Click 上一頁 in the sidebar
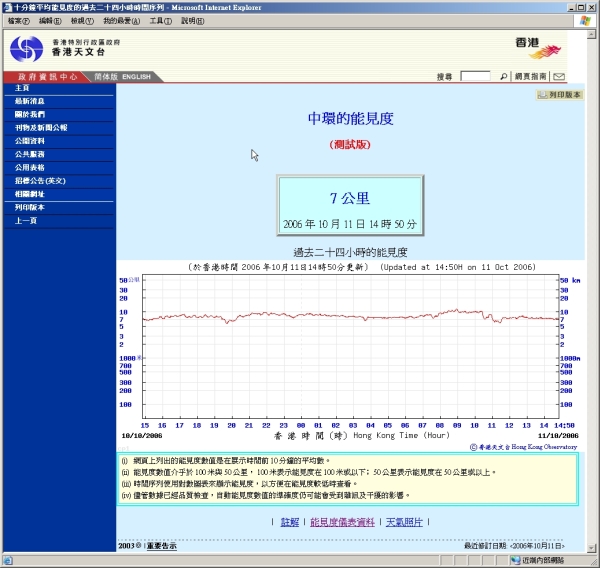 coord(26,221)
